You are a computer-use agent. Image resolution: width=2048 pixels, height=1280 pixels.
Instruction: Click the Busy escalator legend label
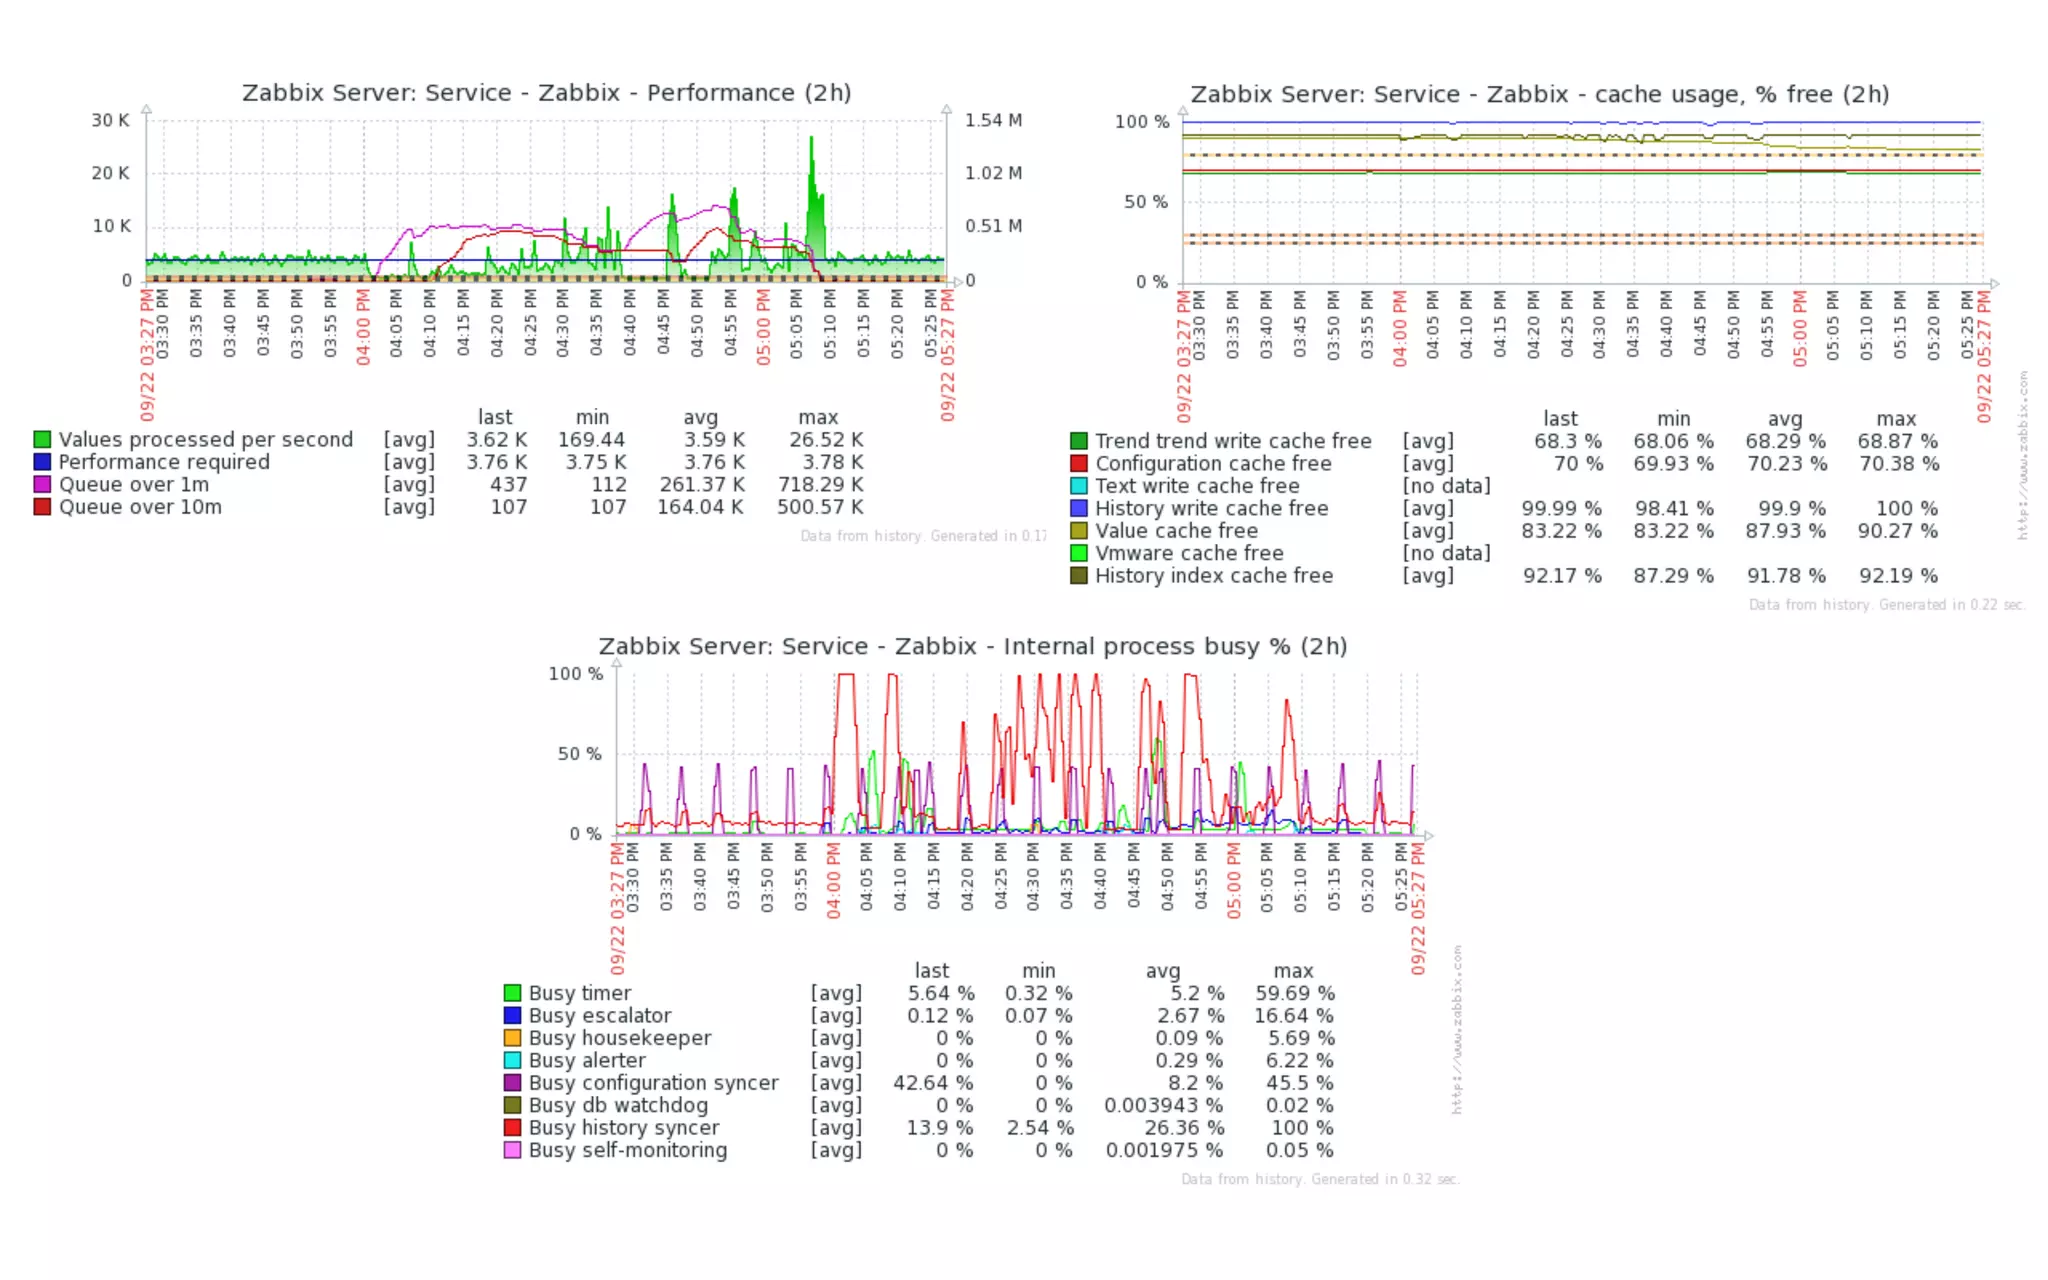click(600, 1016)
